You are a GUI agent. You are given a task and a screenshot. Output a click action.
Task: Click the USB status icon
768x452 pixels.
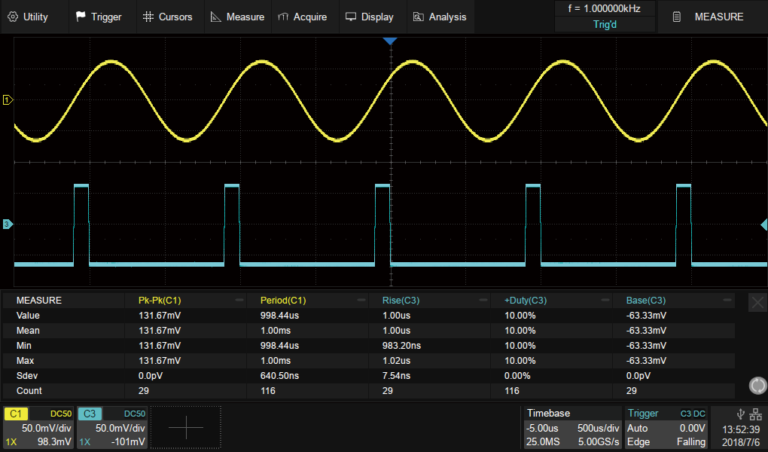click(738, 415)
